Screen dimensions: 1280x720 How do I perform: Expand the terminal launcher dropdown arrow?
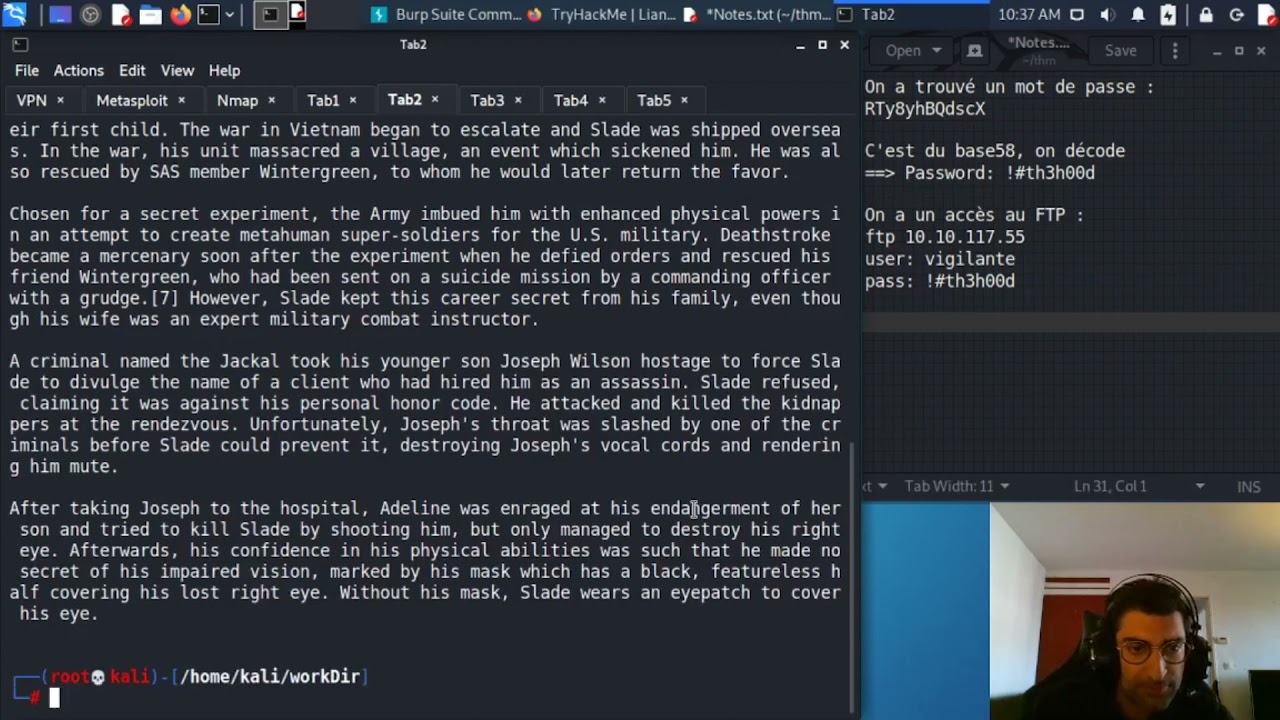click(x=230, y=15)
